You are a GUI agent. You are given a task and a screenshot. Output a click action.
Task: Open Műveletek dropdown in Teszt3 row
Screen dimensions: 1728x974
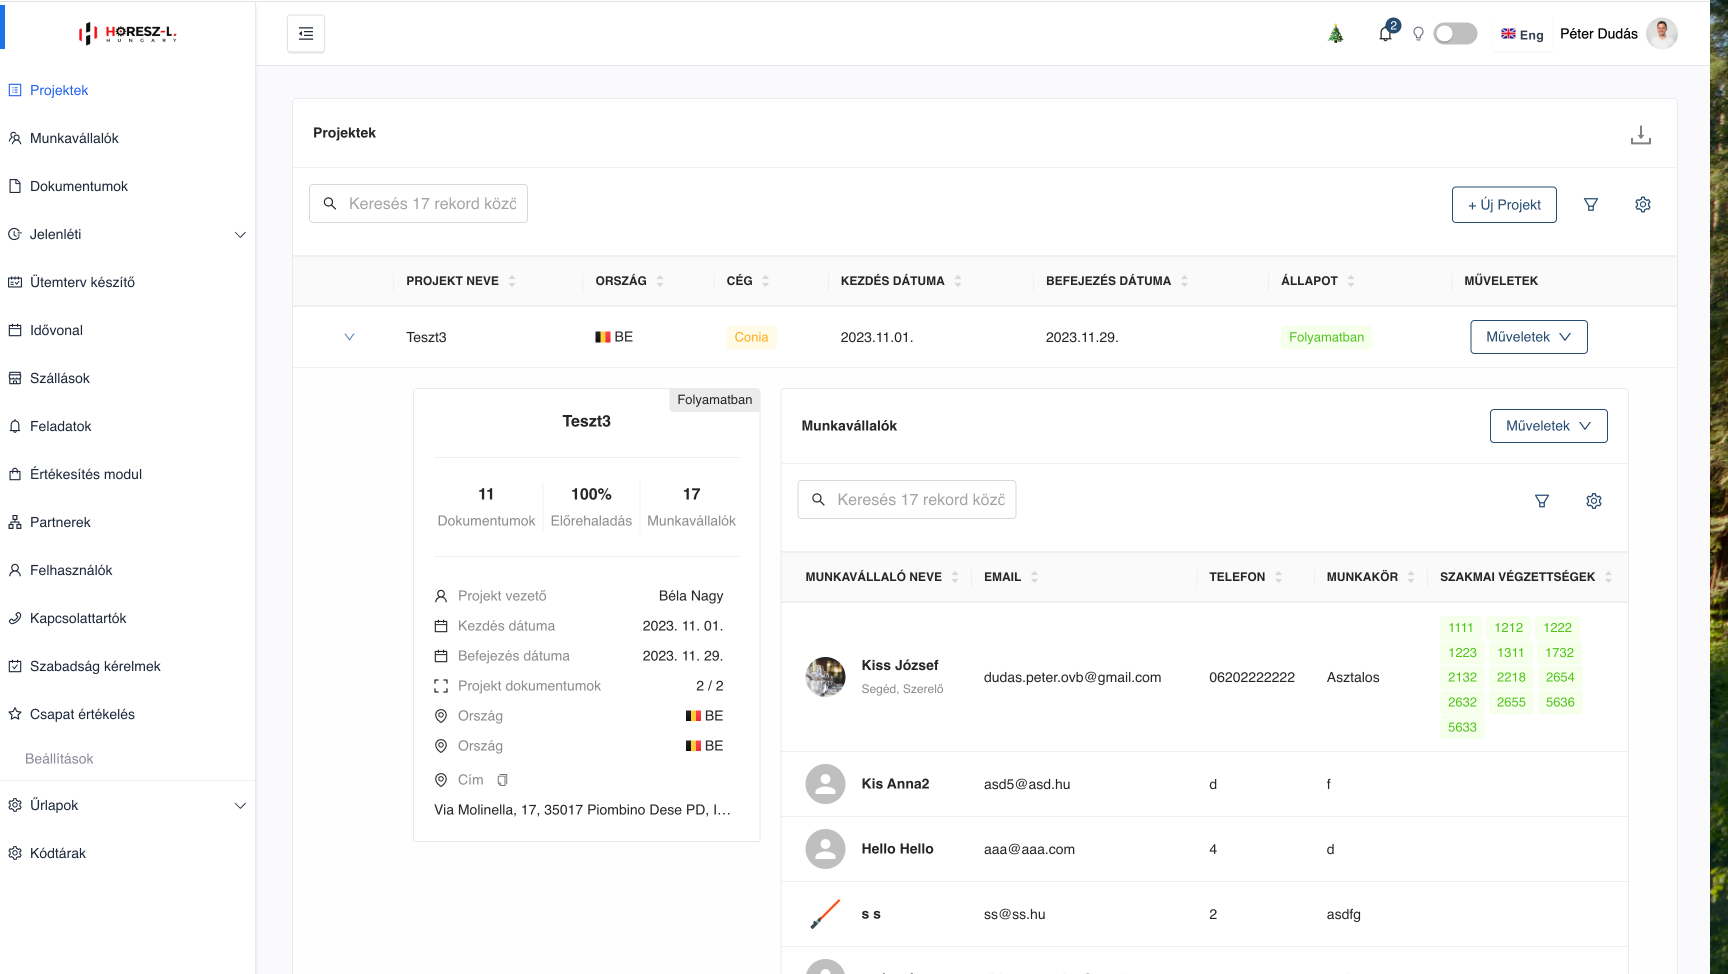[x=1528, y=337]
